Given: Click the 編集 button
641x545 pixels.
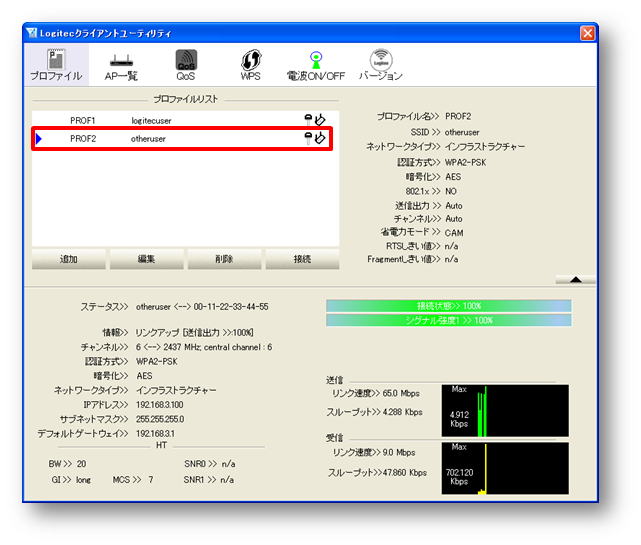Looking at the screenshot, I should [x=146, y=259].
